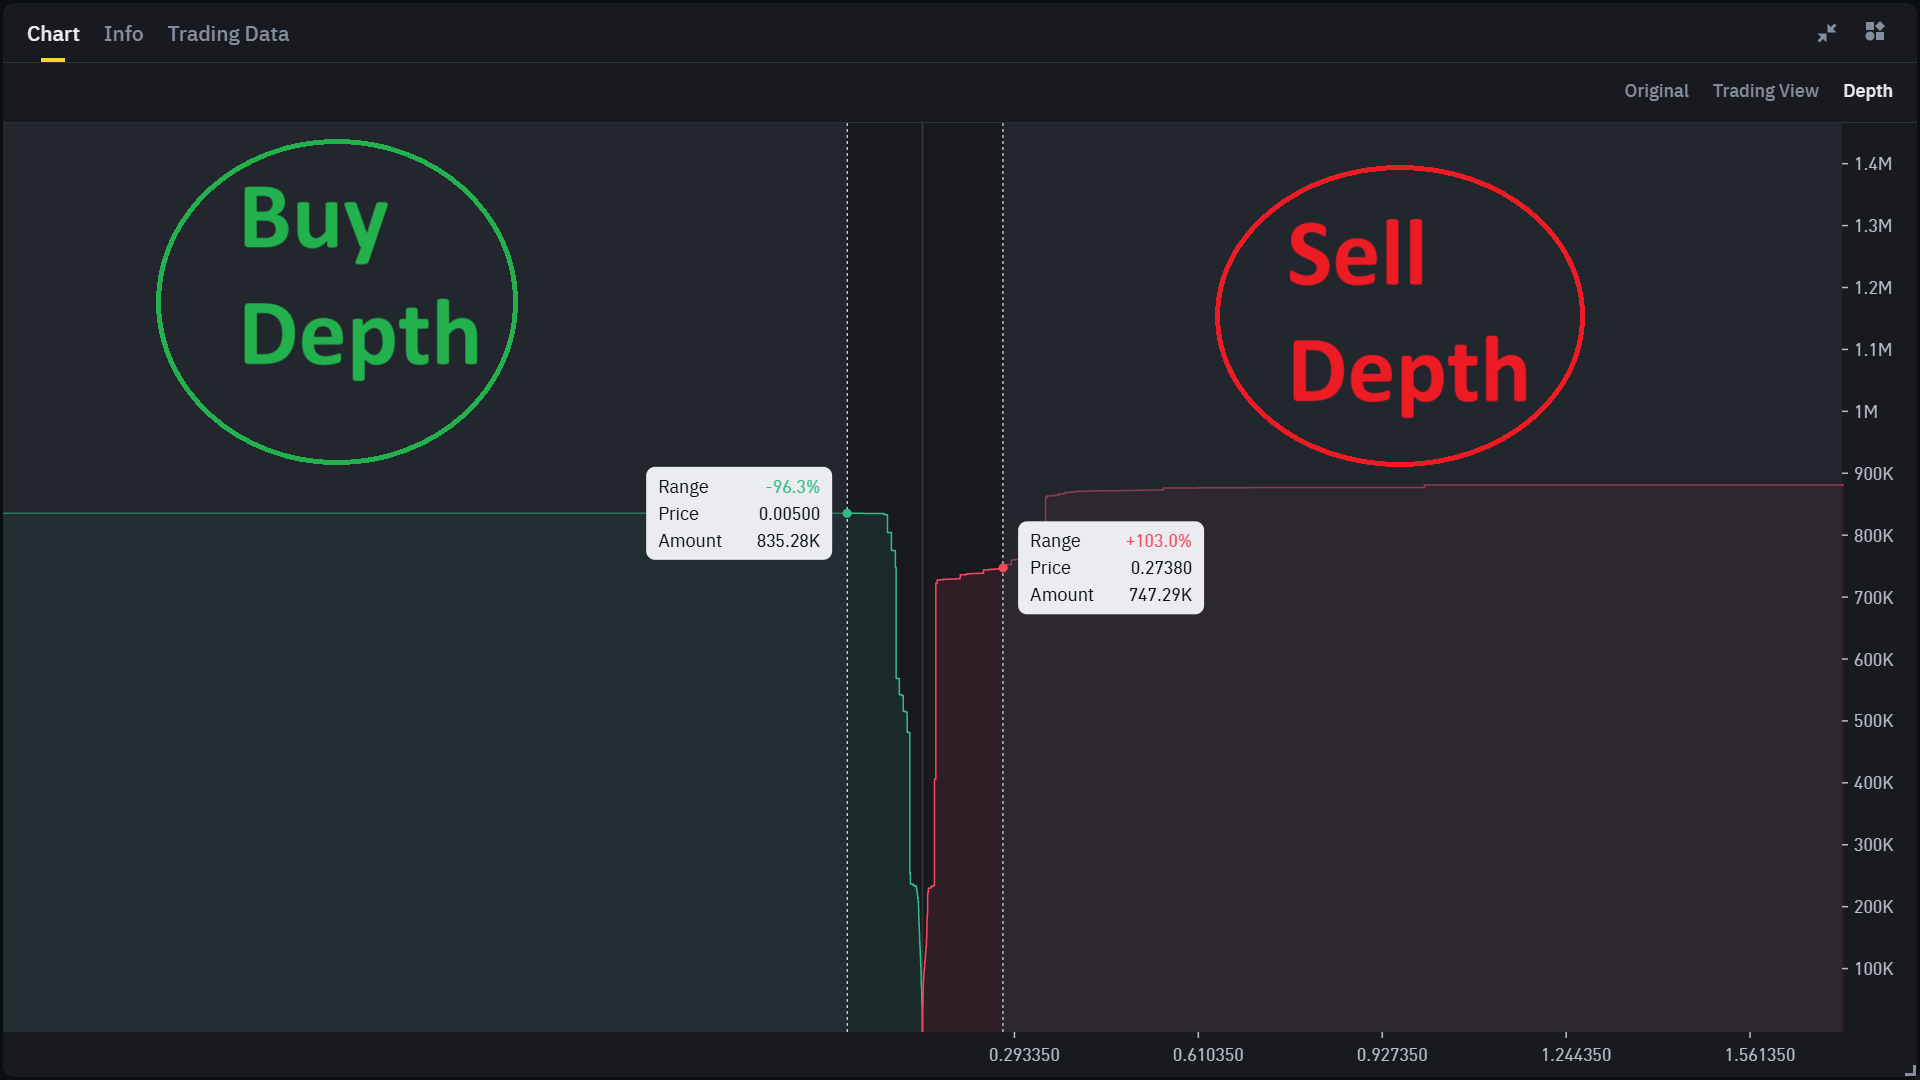1920x1080 pixels.
Task: Click the 0.927350 price axis label
Action: click(x=1392, y=1055)
